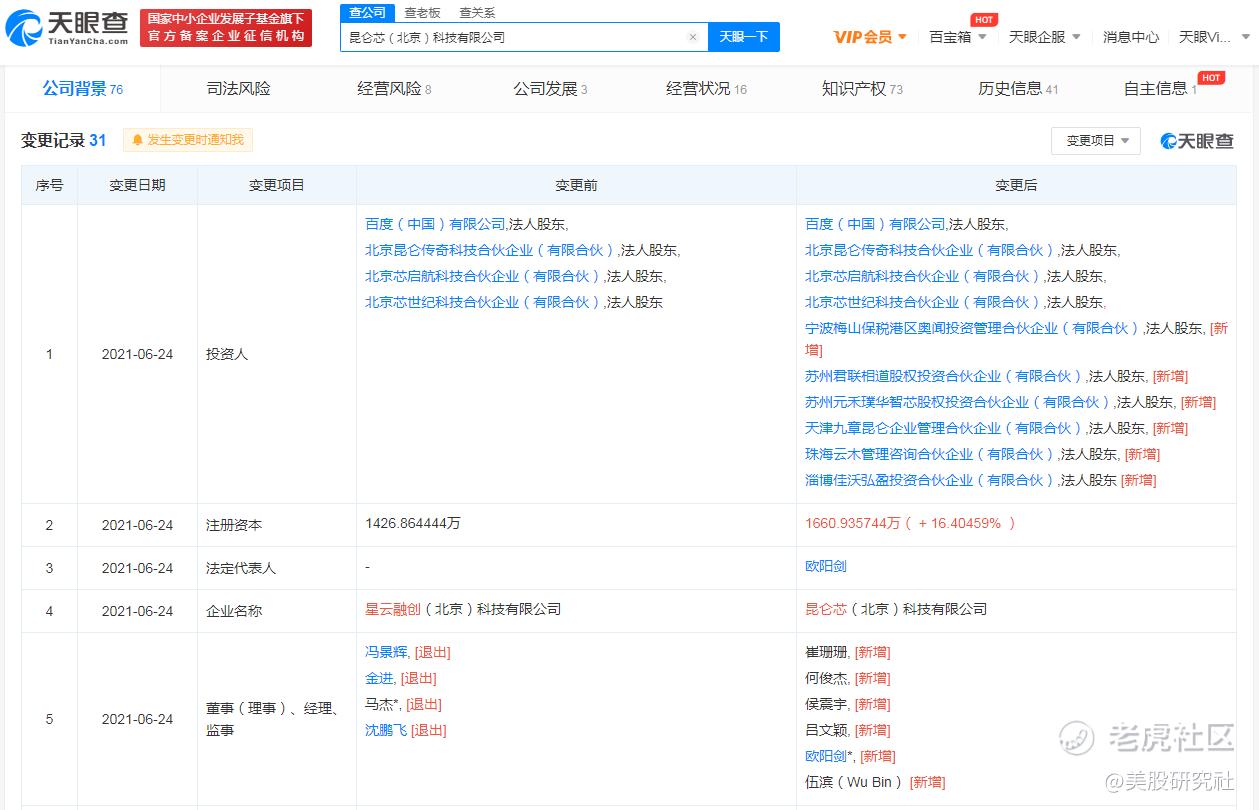Click the 变更前 column header
1259x810 pixels.
576,186
